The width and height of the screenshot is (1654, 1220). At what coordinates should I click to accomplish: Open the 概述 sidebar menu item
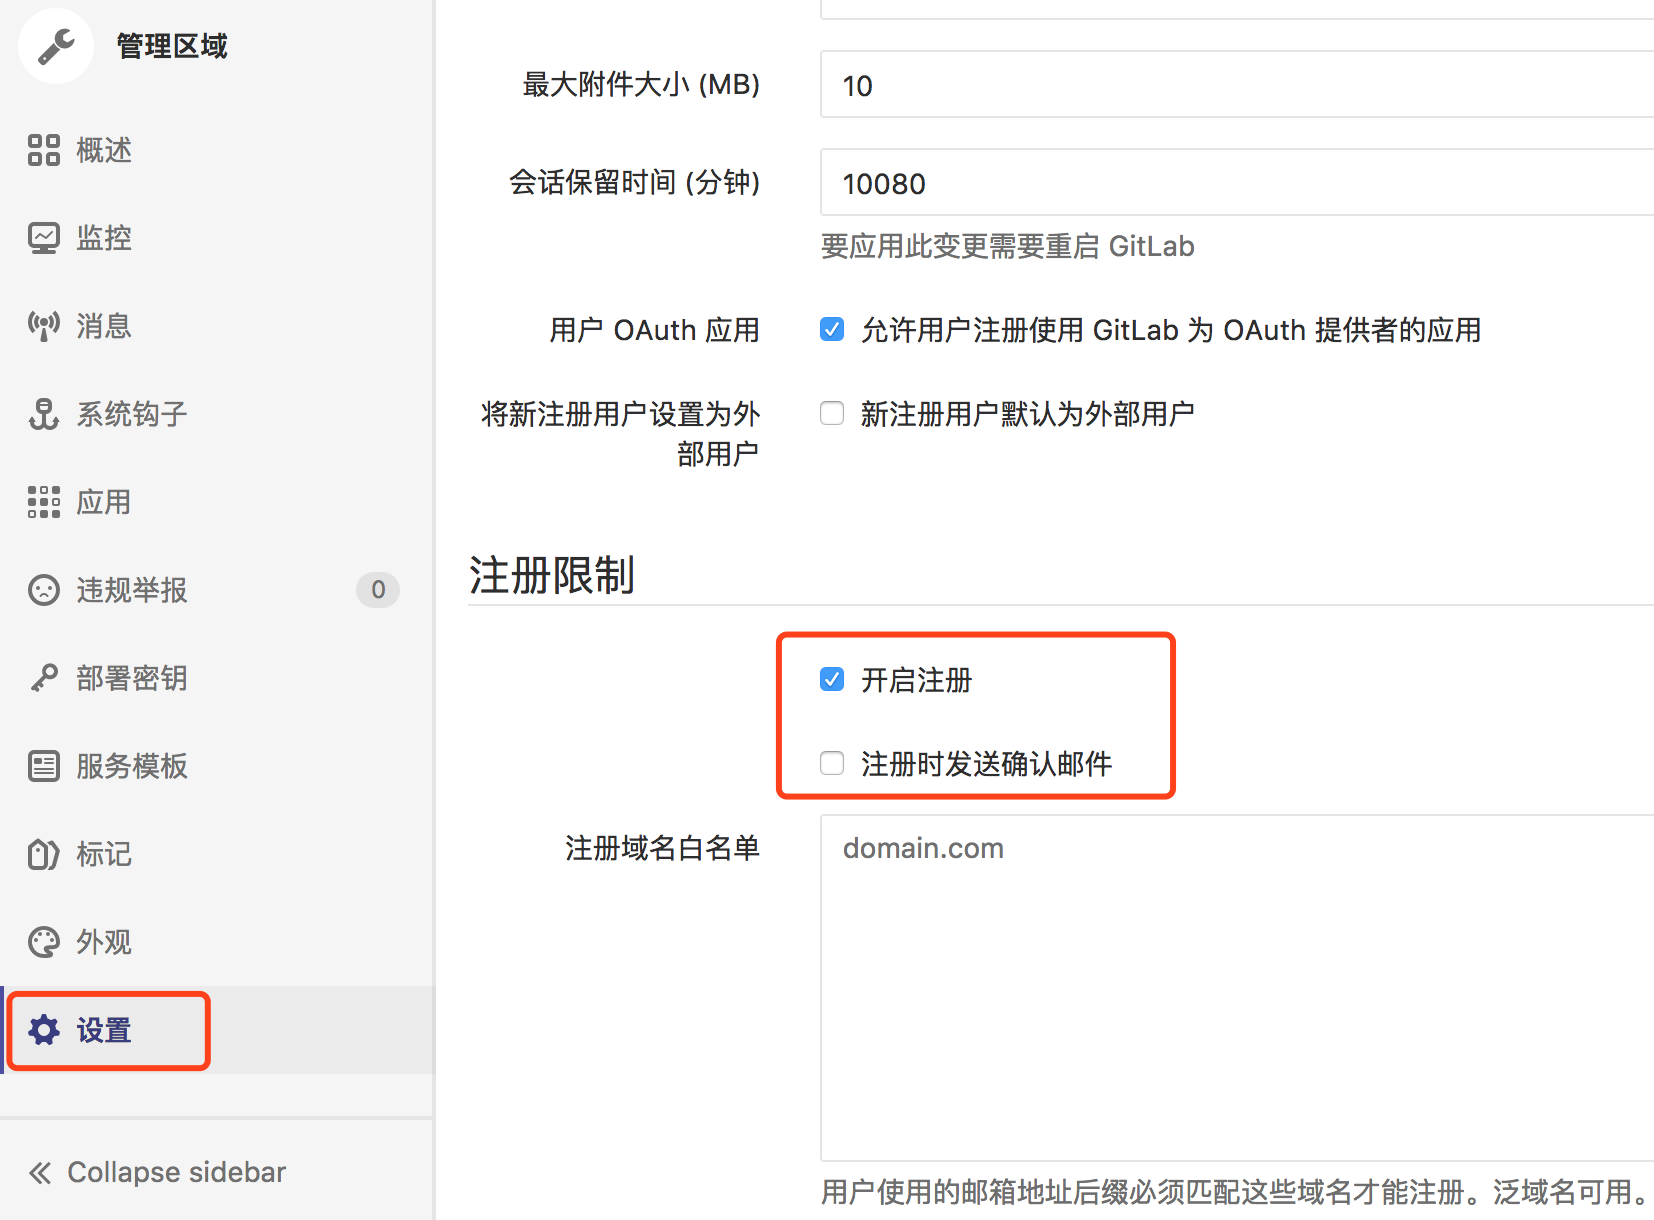click(217, 150)
